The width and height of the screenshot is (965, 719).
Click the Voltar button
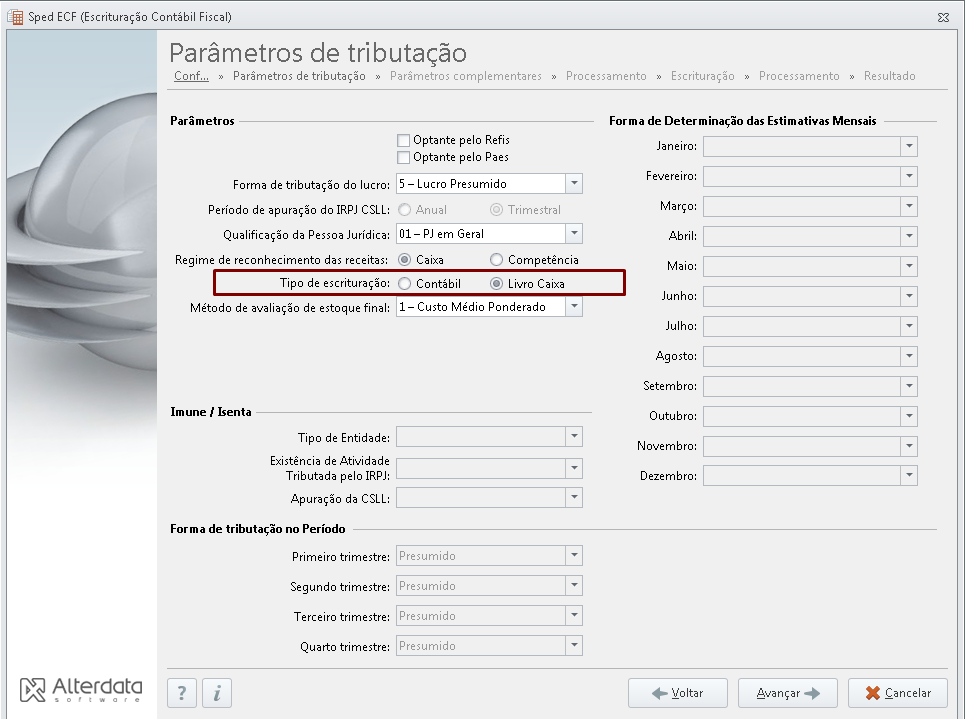[678, 693]
